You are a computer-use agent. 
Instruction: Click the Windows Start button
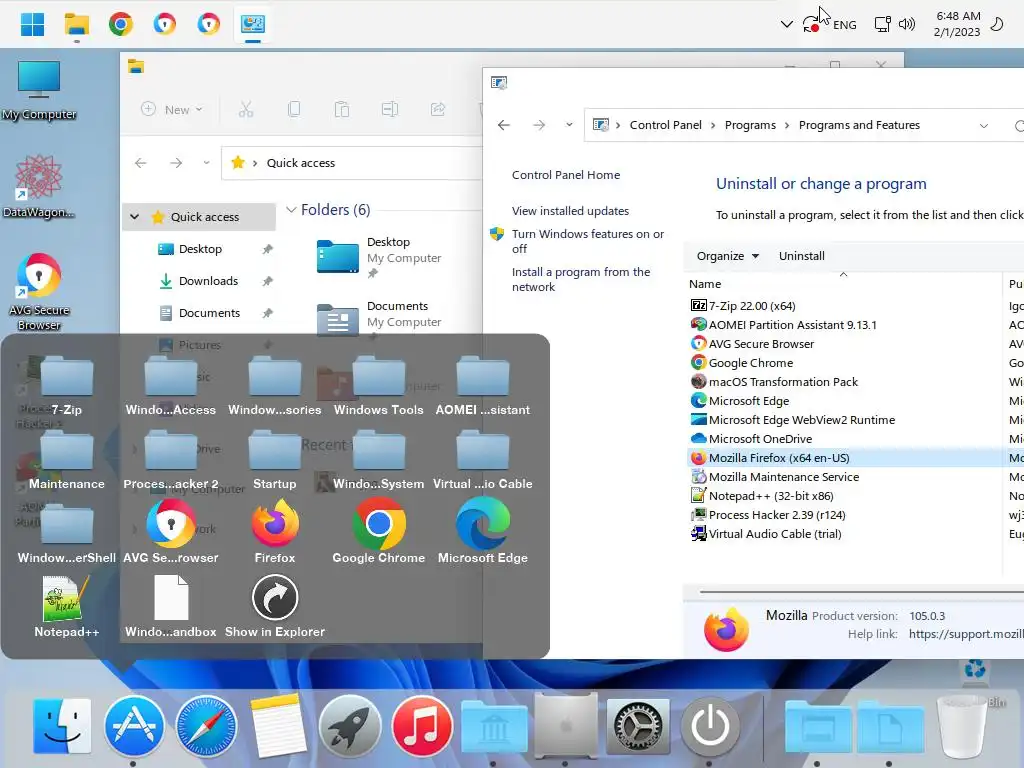coord(33,24)
